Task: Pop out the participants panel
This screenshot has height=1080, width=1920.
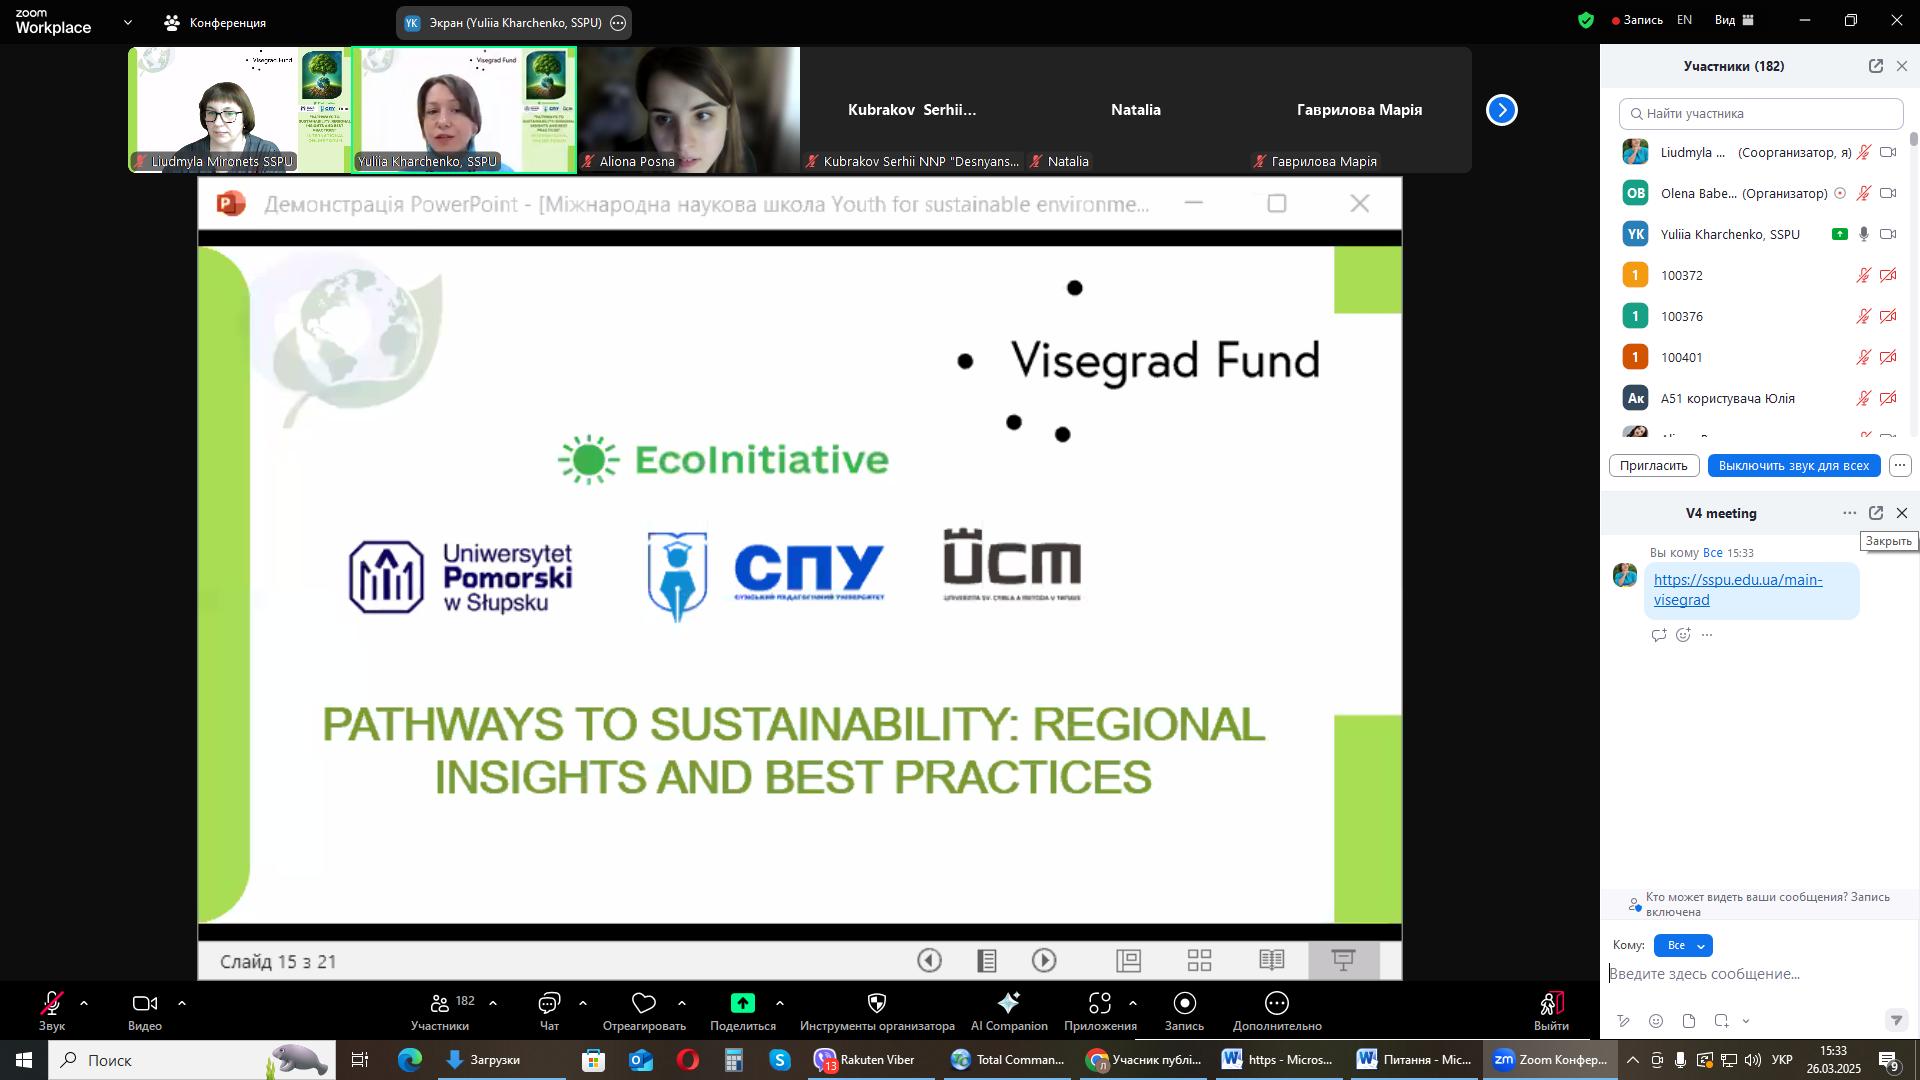Action: coord(1875,66)
